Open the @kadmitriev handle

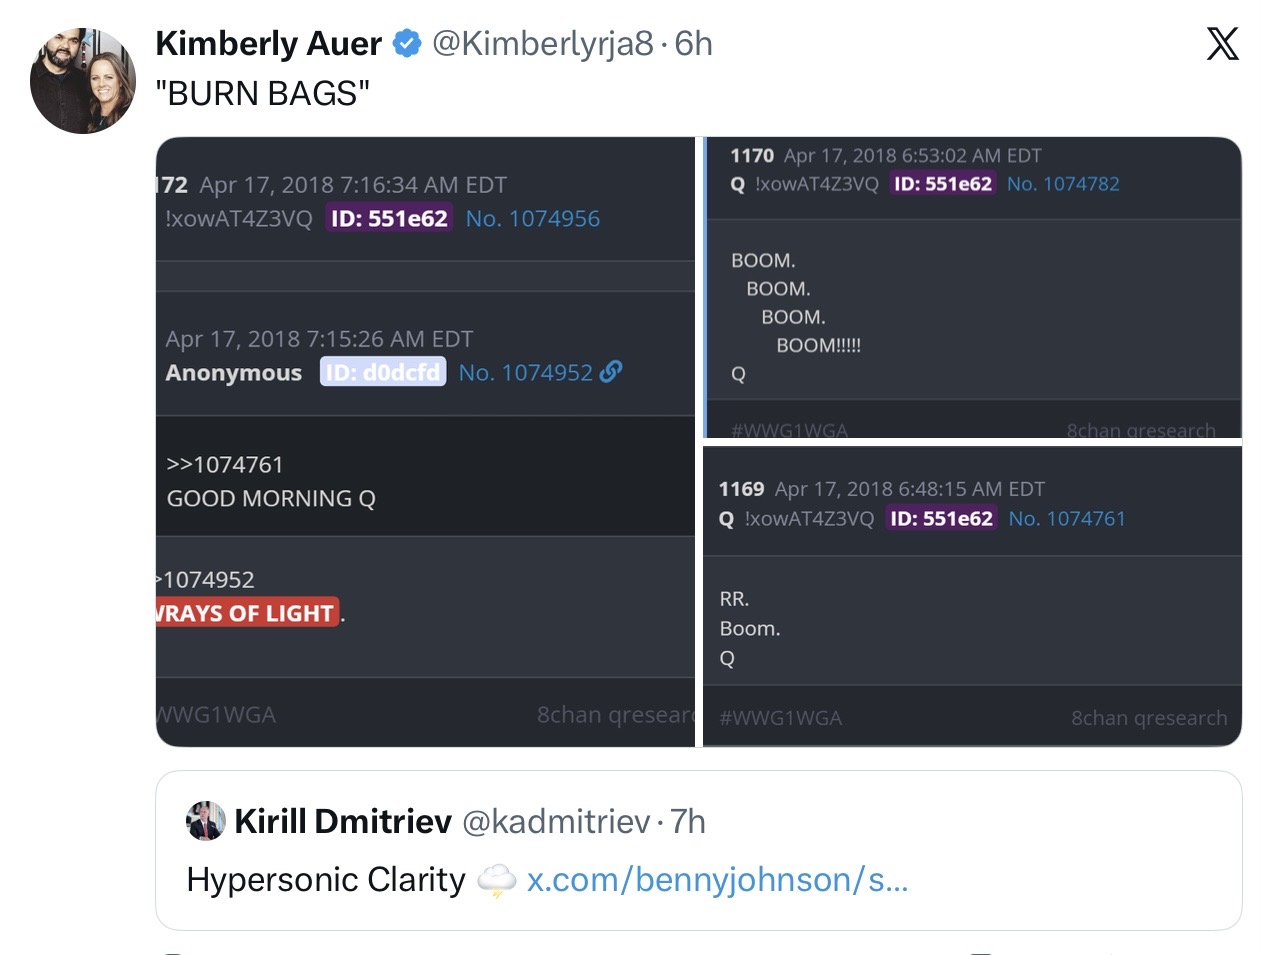coord(556,821)
